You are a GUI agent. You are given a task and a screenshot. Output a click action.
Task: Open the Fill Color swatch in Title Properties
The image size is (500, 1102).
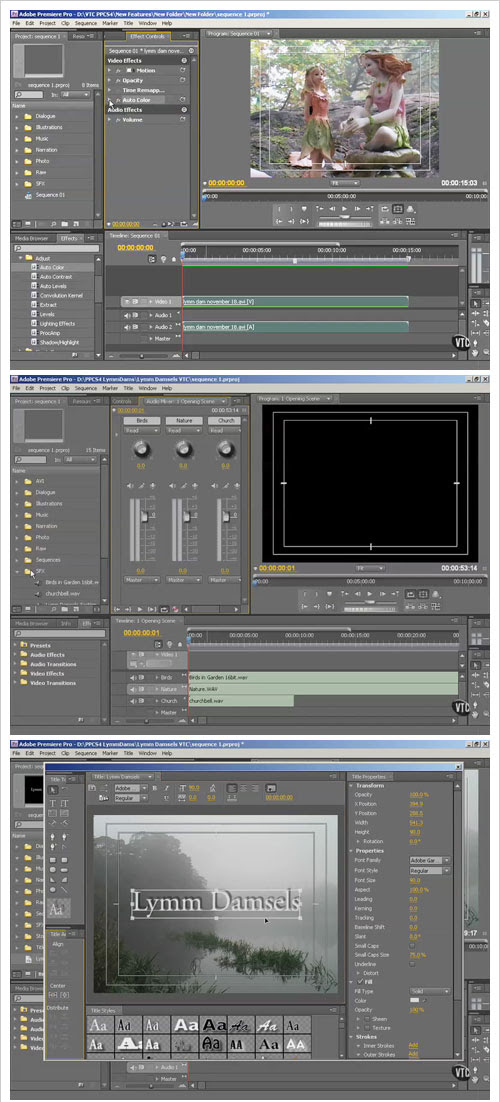point(415,1001)
